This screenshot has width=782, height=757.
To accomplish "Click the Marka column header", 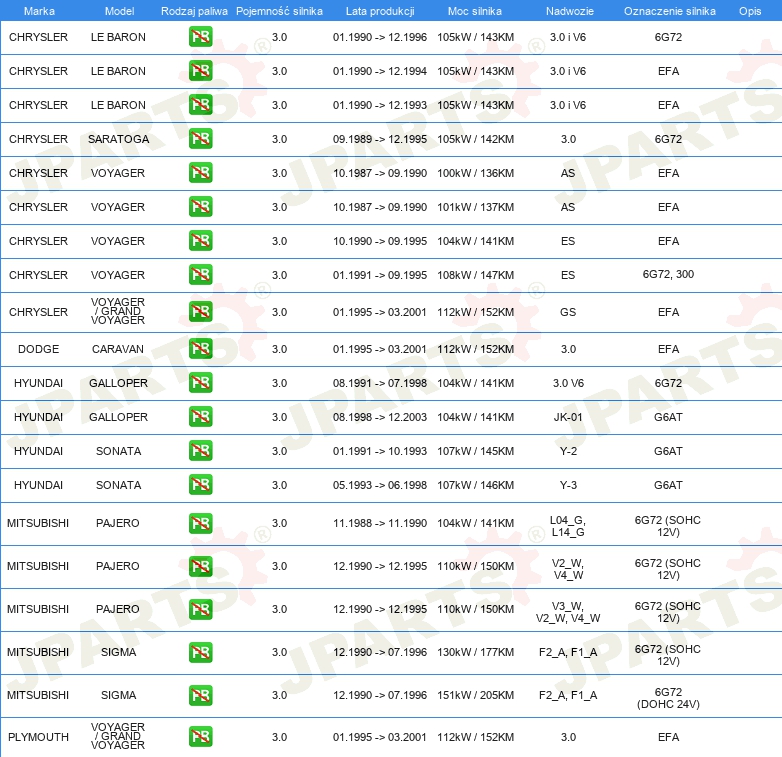I will click(38, 11).
